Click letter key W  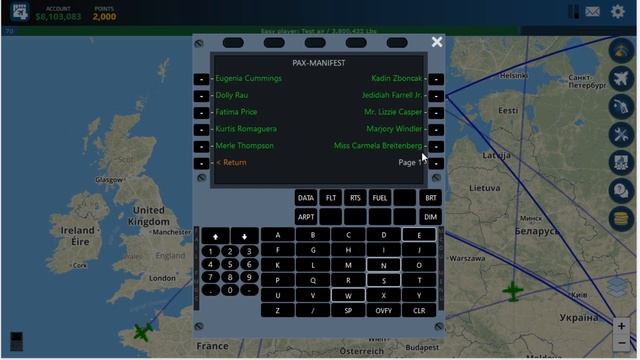pyautogui.click(x=348, y=296)
